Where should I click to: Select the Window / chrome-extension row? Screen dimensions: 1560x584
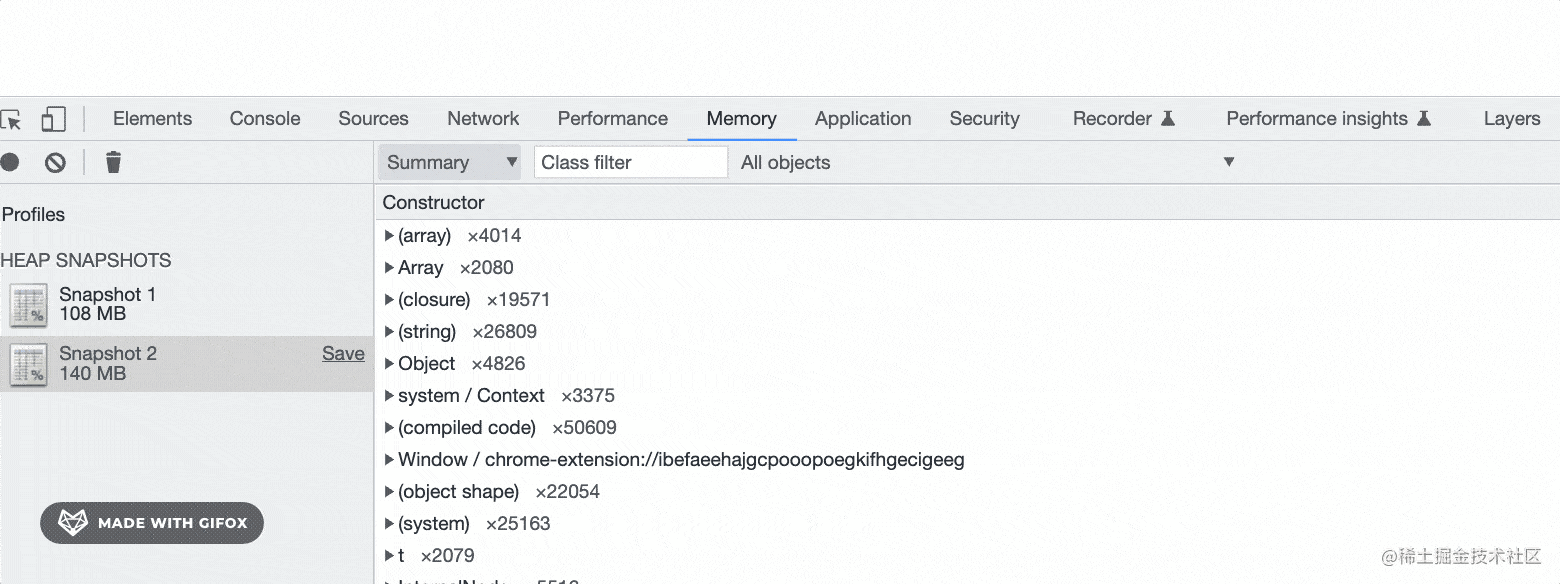(x=680, y=460)
